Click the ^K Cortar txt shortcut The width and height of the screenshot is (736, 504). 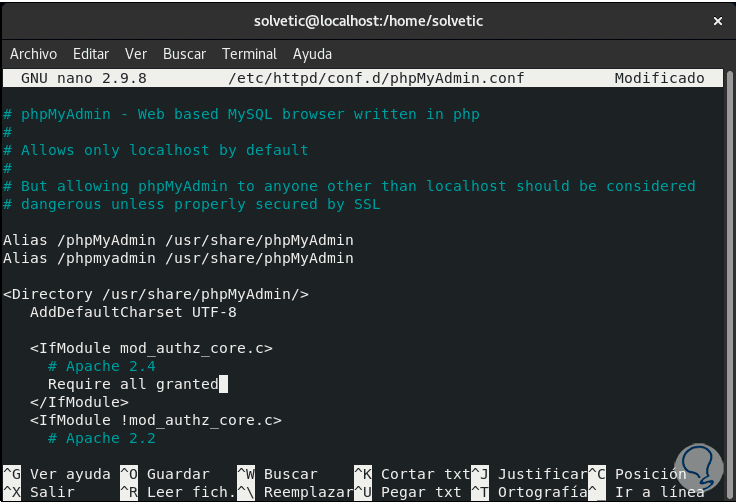411,474
